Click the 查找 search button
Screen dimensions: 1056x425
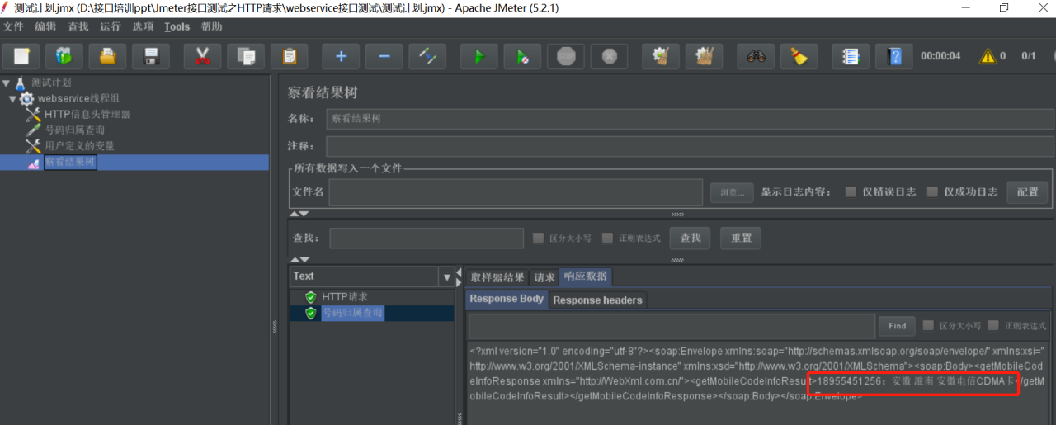tap(690, 238)
